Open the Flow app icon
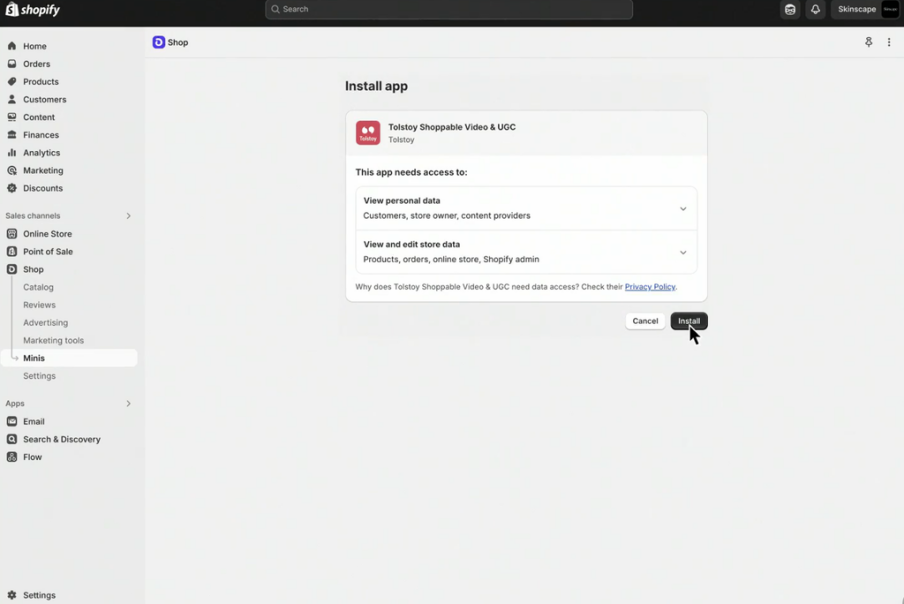The image size is (904, 604). (x=12, y=457)
